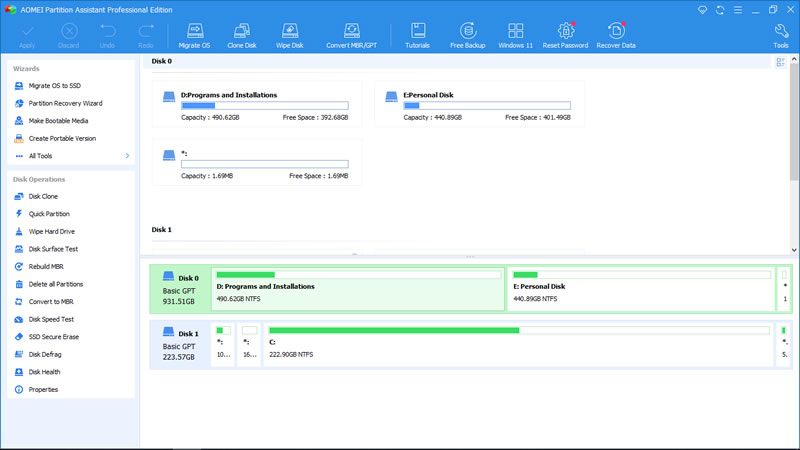Open the Tutorials toolbar button
The height and width of the screenshot is (450, 800).
pyautogui.click(x=417, y=36)
